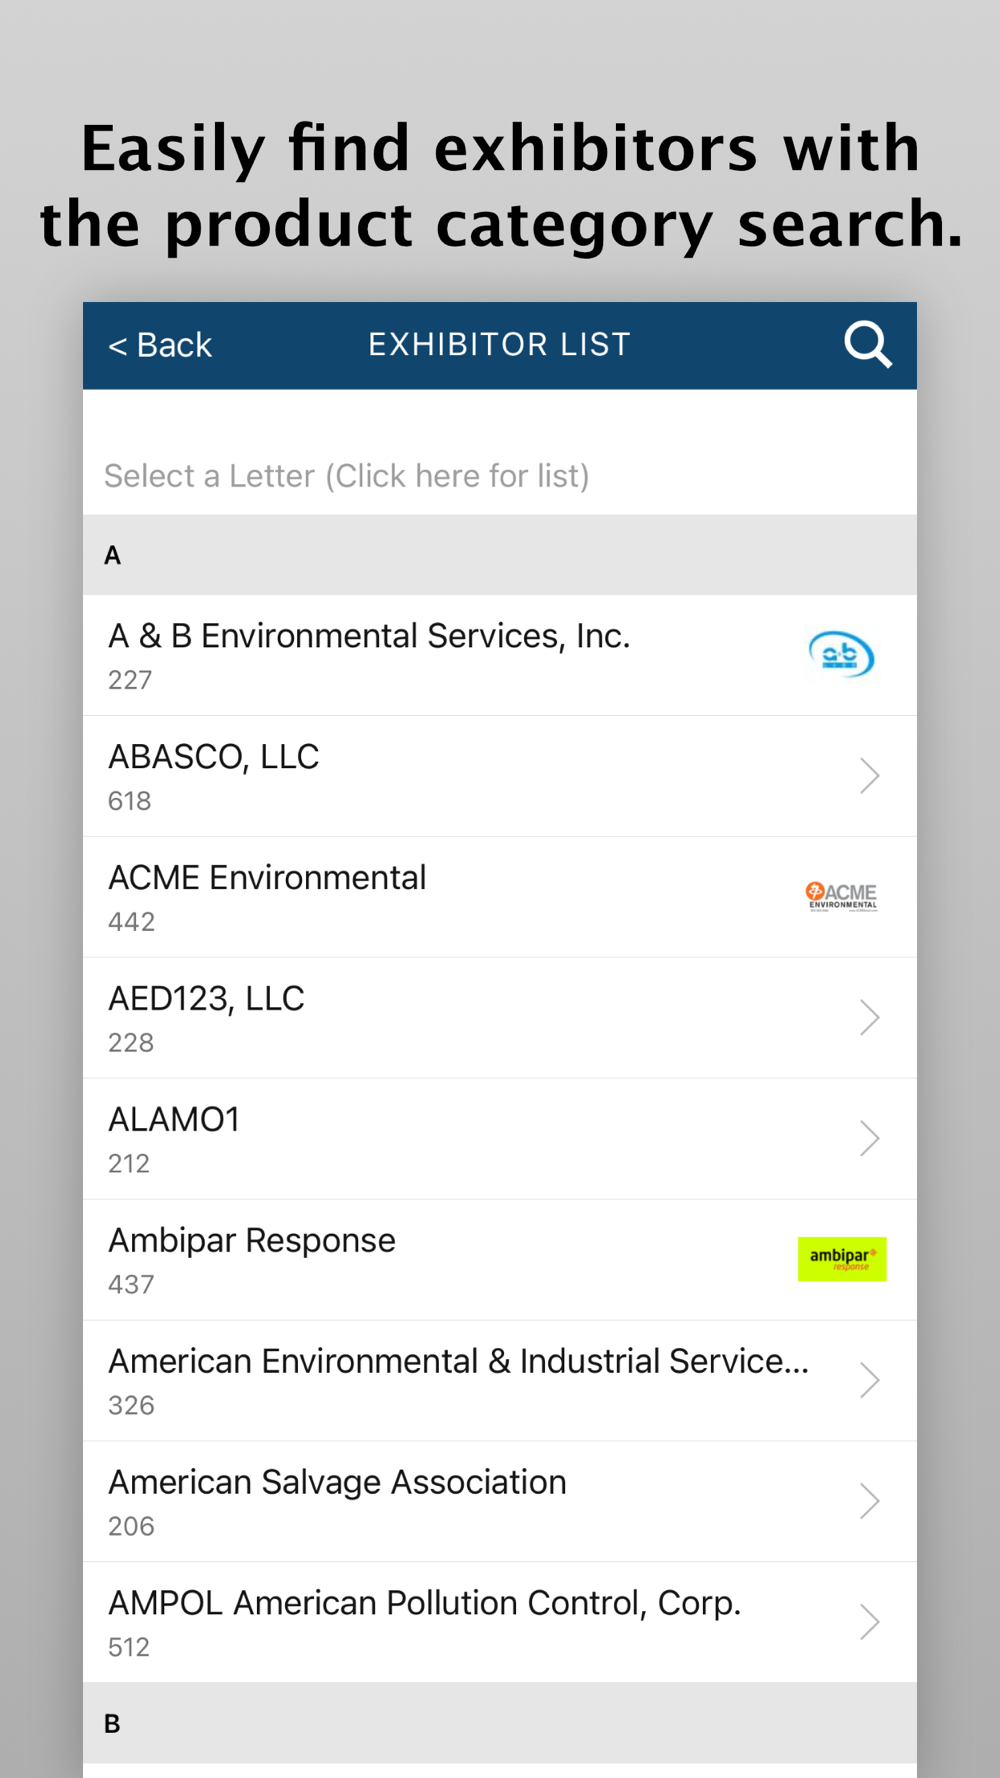
Task: Select A & B Environmental Services, Inc.
Action: pyautogui.click(x=369, y=636)
